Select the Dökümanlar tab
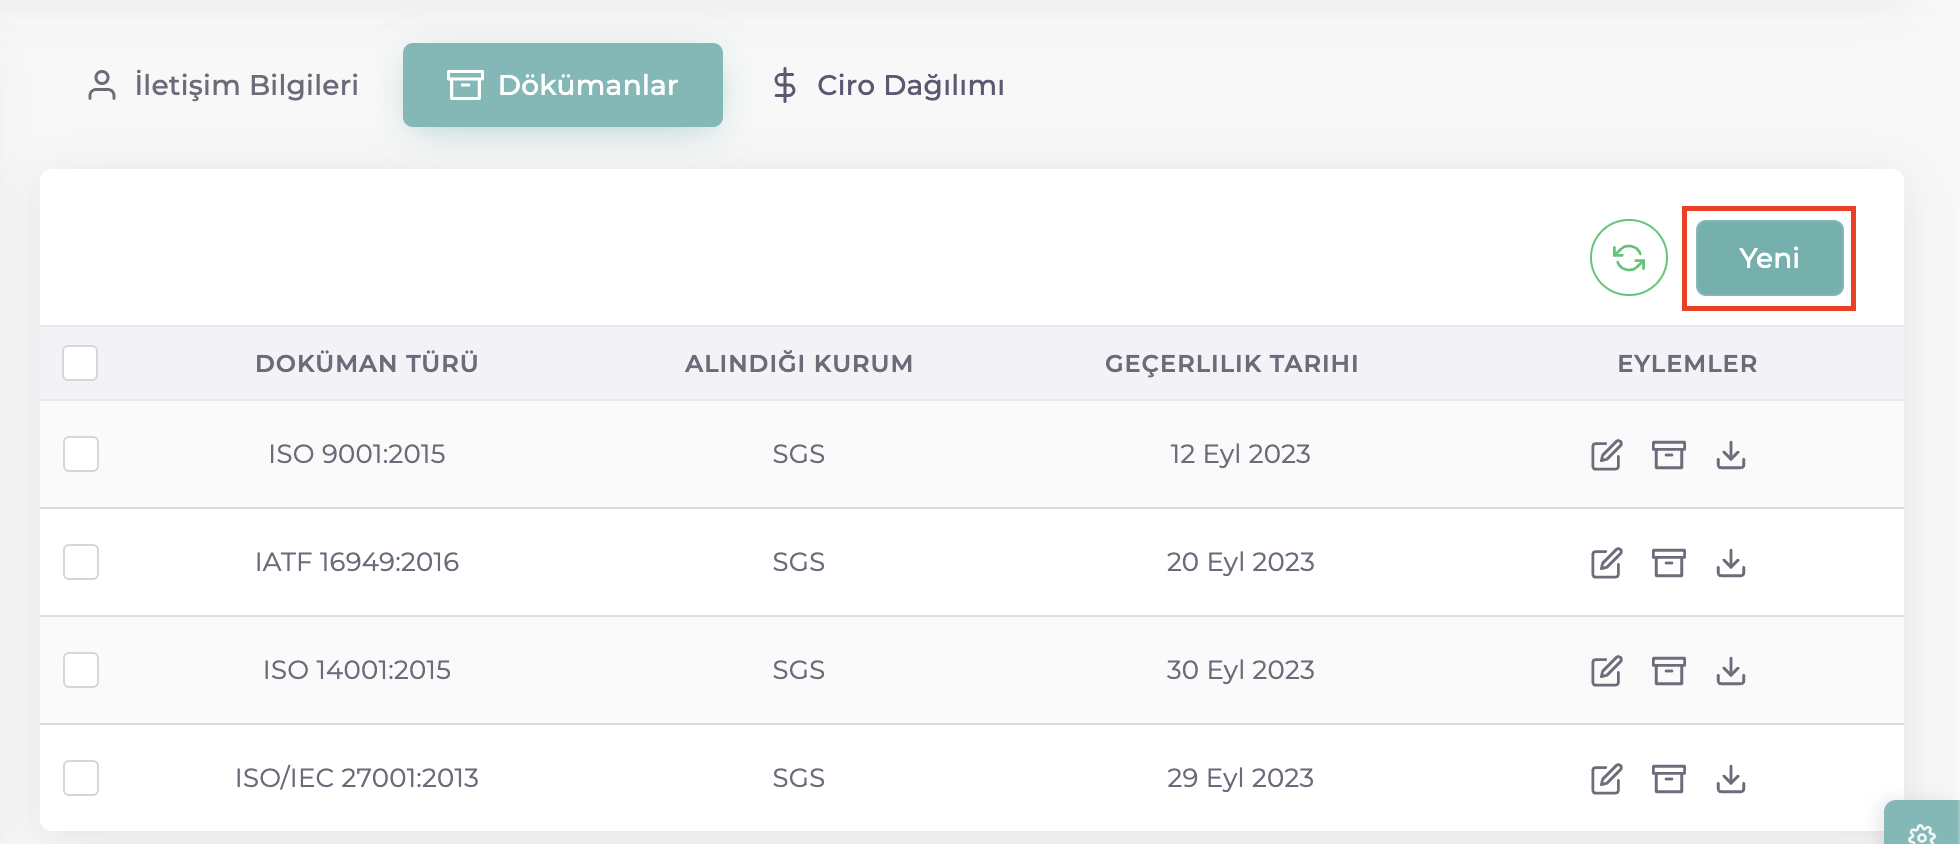 pyautogui.click(x=563, y=85)
